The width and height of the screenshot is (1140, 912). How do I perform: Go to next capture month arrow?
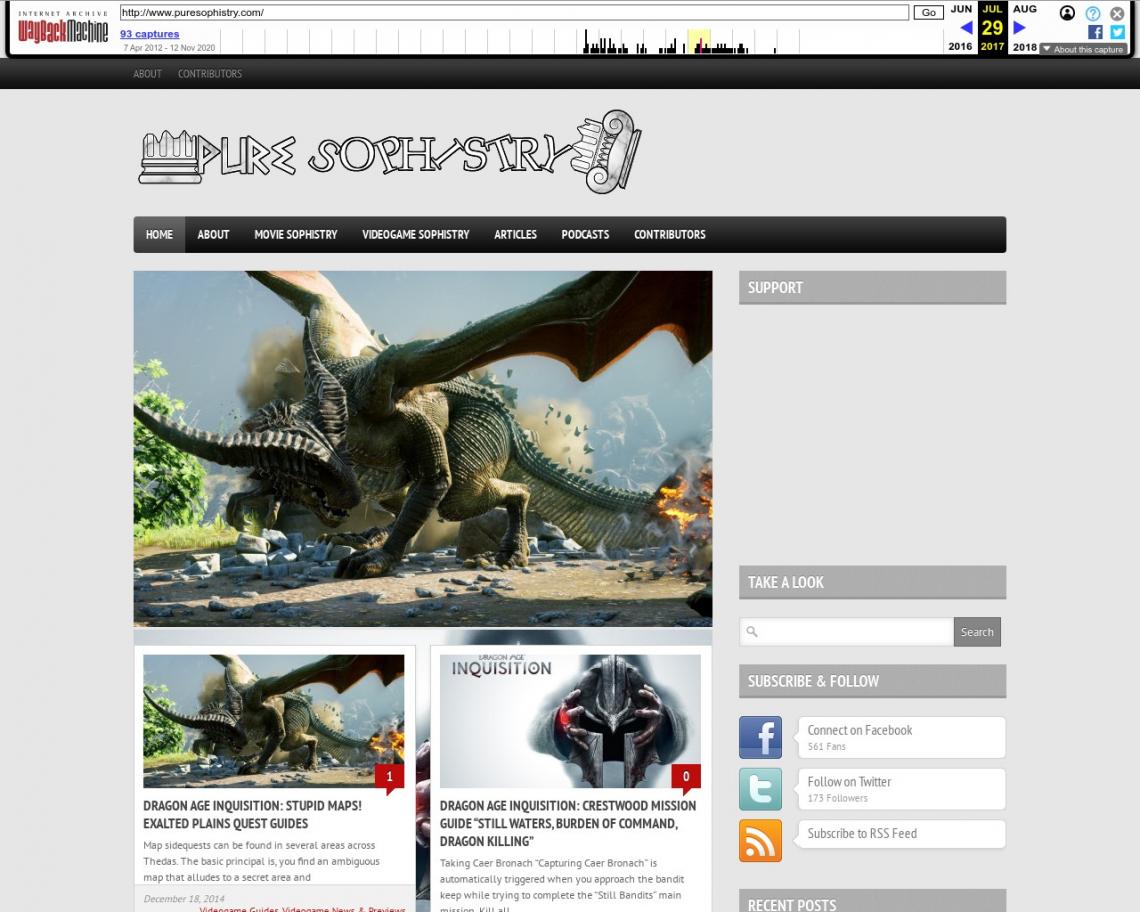coord(1019,28)
